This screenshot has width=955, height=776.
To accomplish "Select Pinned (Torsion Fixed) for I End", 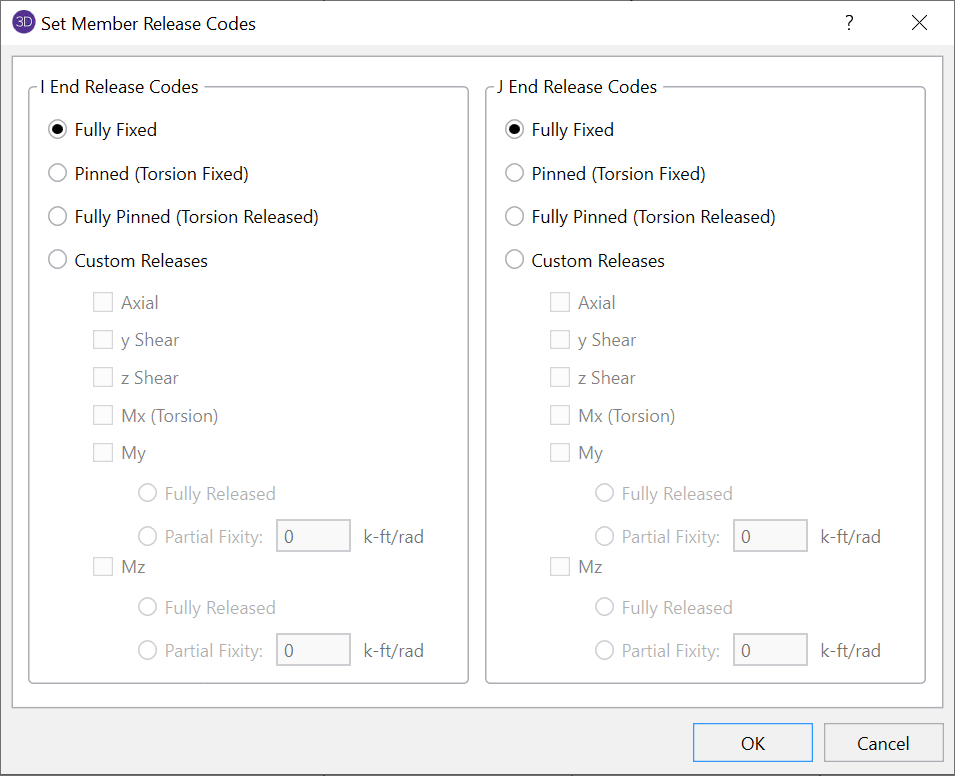I will point(58,173).
